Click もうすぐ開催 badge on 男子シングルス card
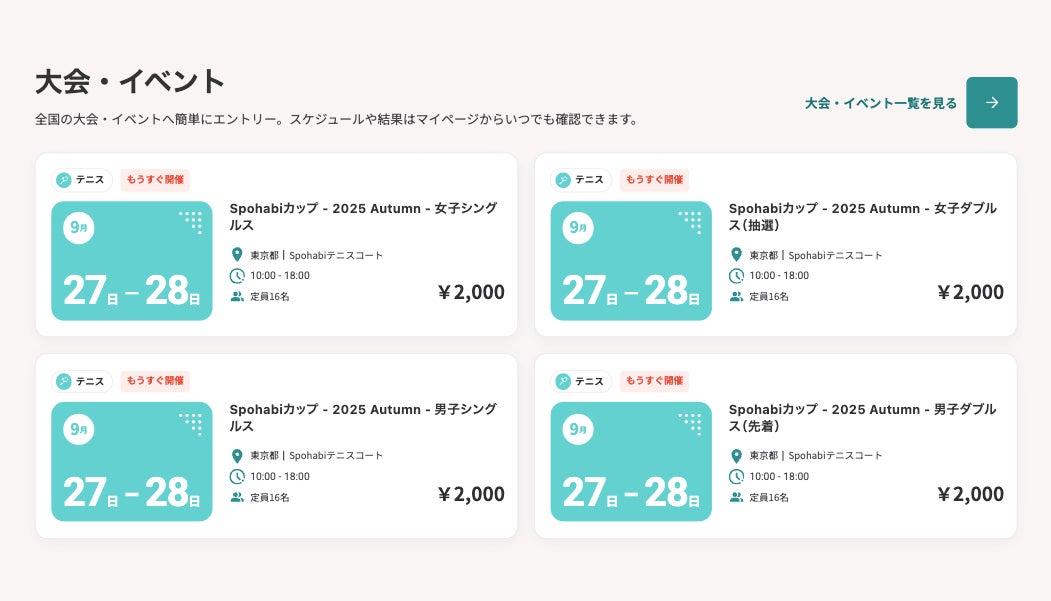The width and height of the screenshot is (1051, 601). (155, 381)
